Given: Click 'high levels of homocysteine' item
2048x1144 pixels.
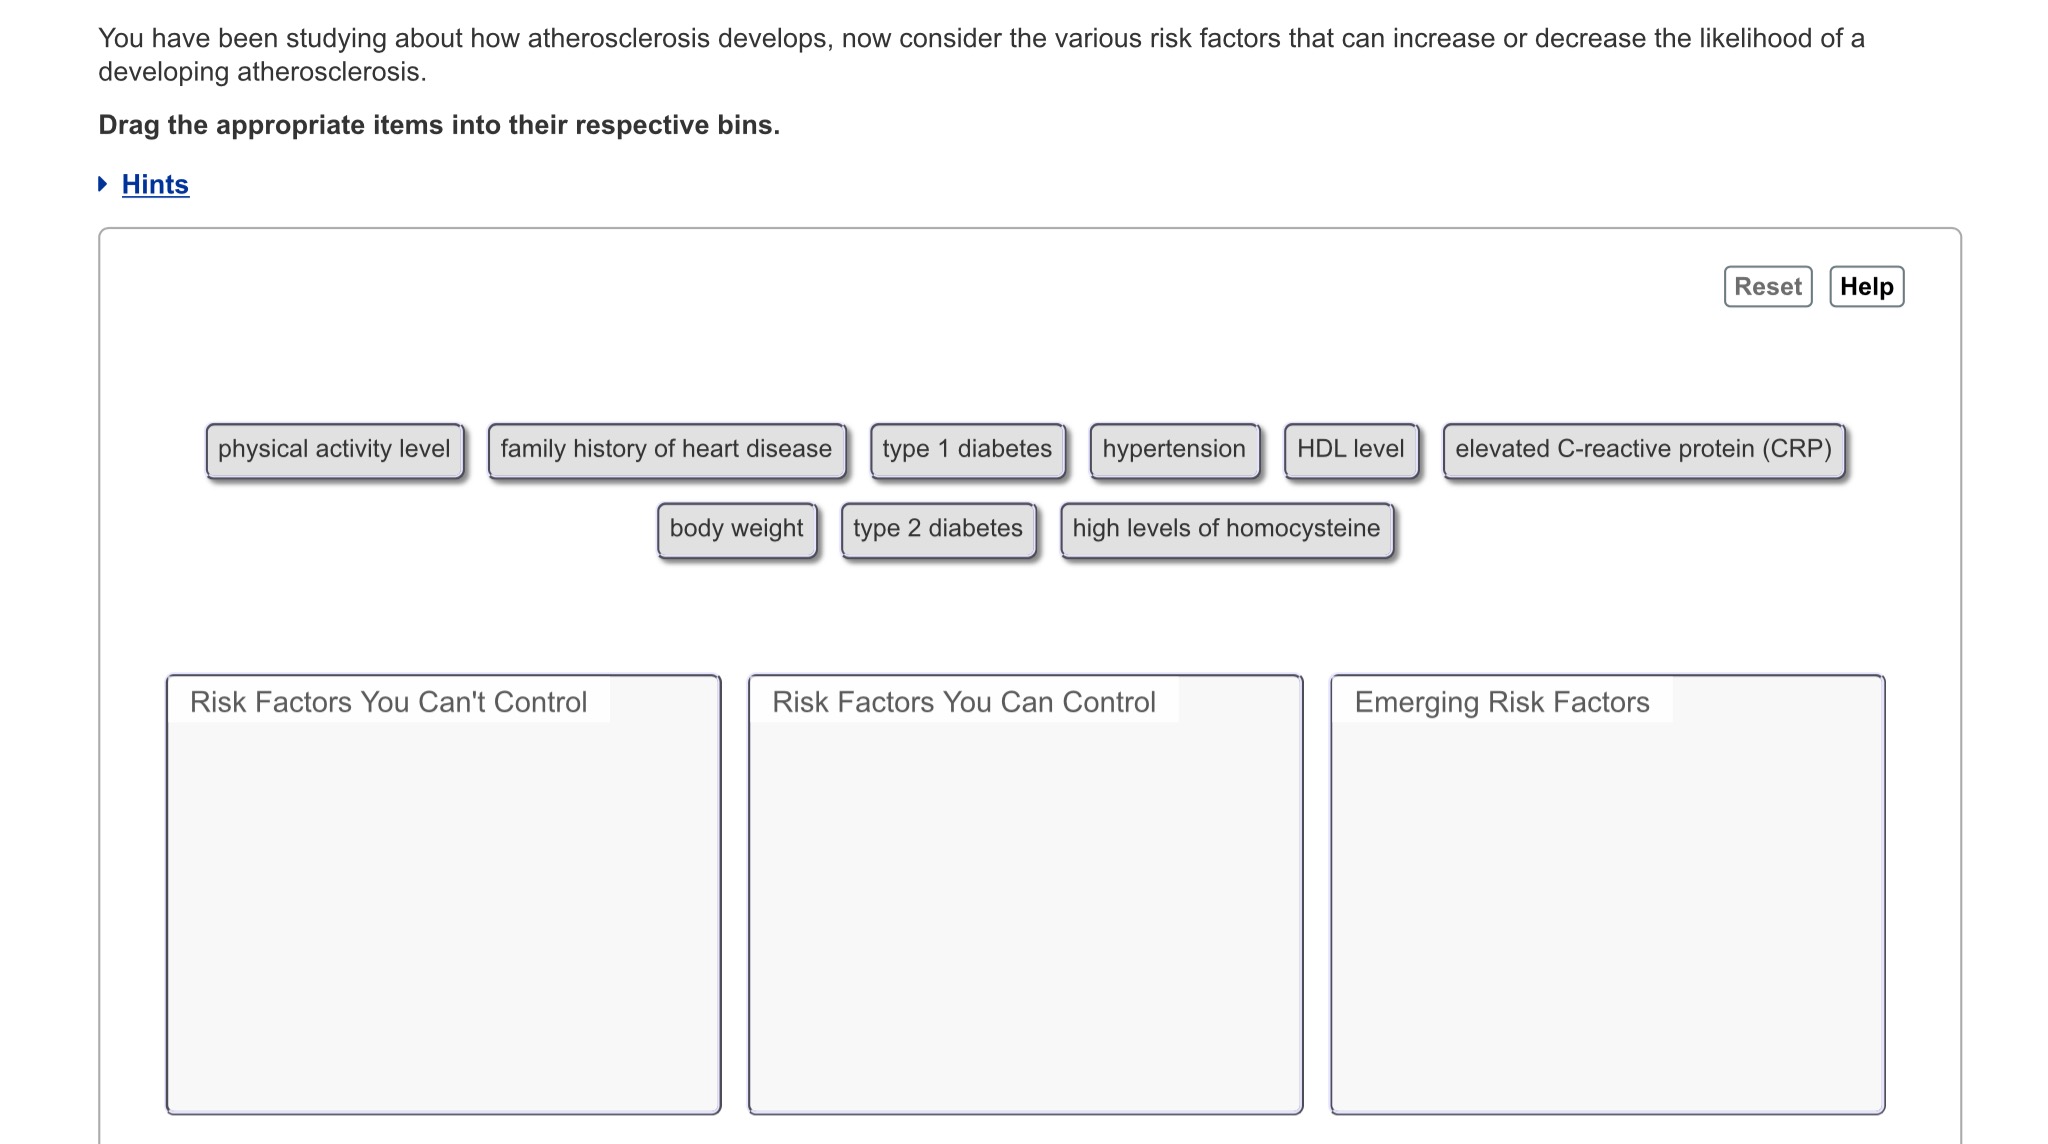Looking at the screenshot, I should tap(1226, 529).
